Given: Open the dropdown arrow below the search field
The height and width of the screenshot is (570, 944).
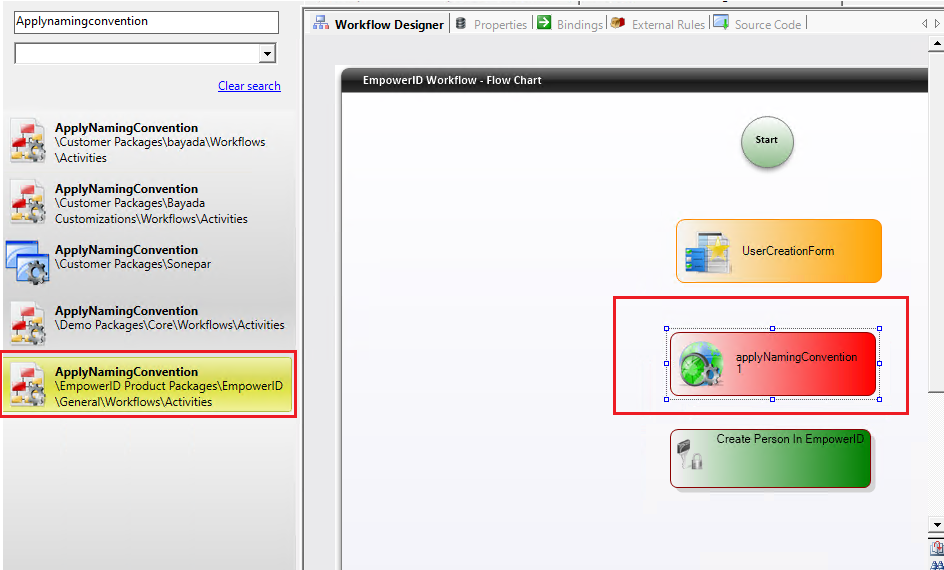Looking at the screenshot, I should [267, 54].
